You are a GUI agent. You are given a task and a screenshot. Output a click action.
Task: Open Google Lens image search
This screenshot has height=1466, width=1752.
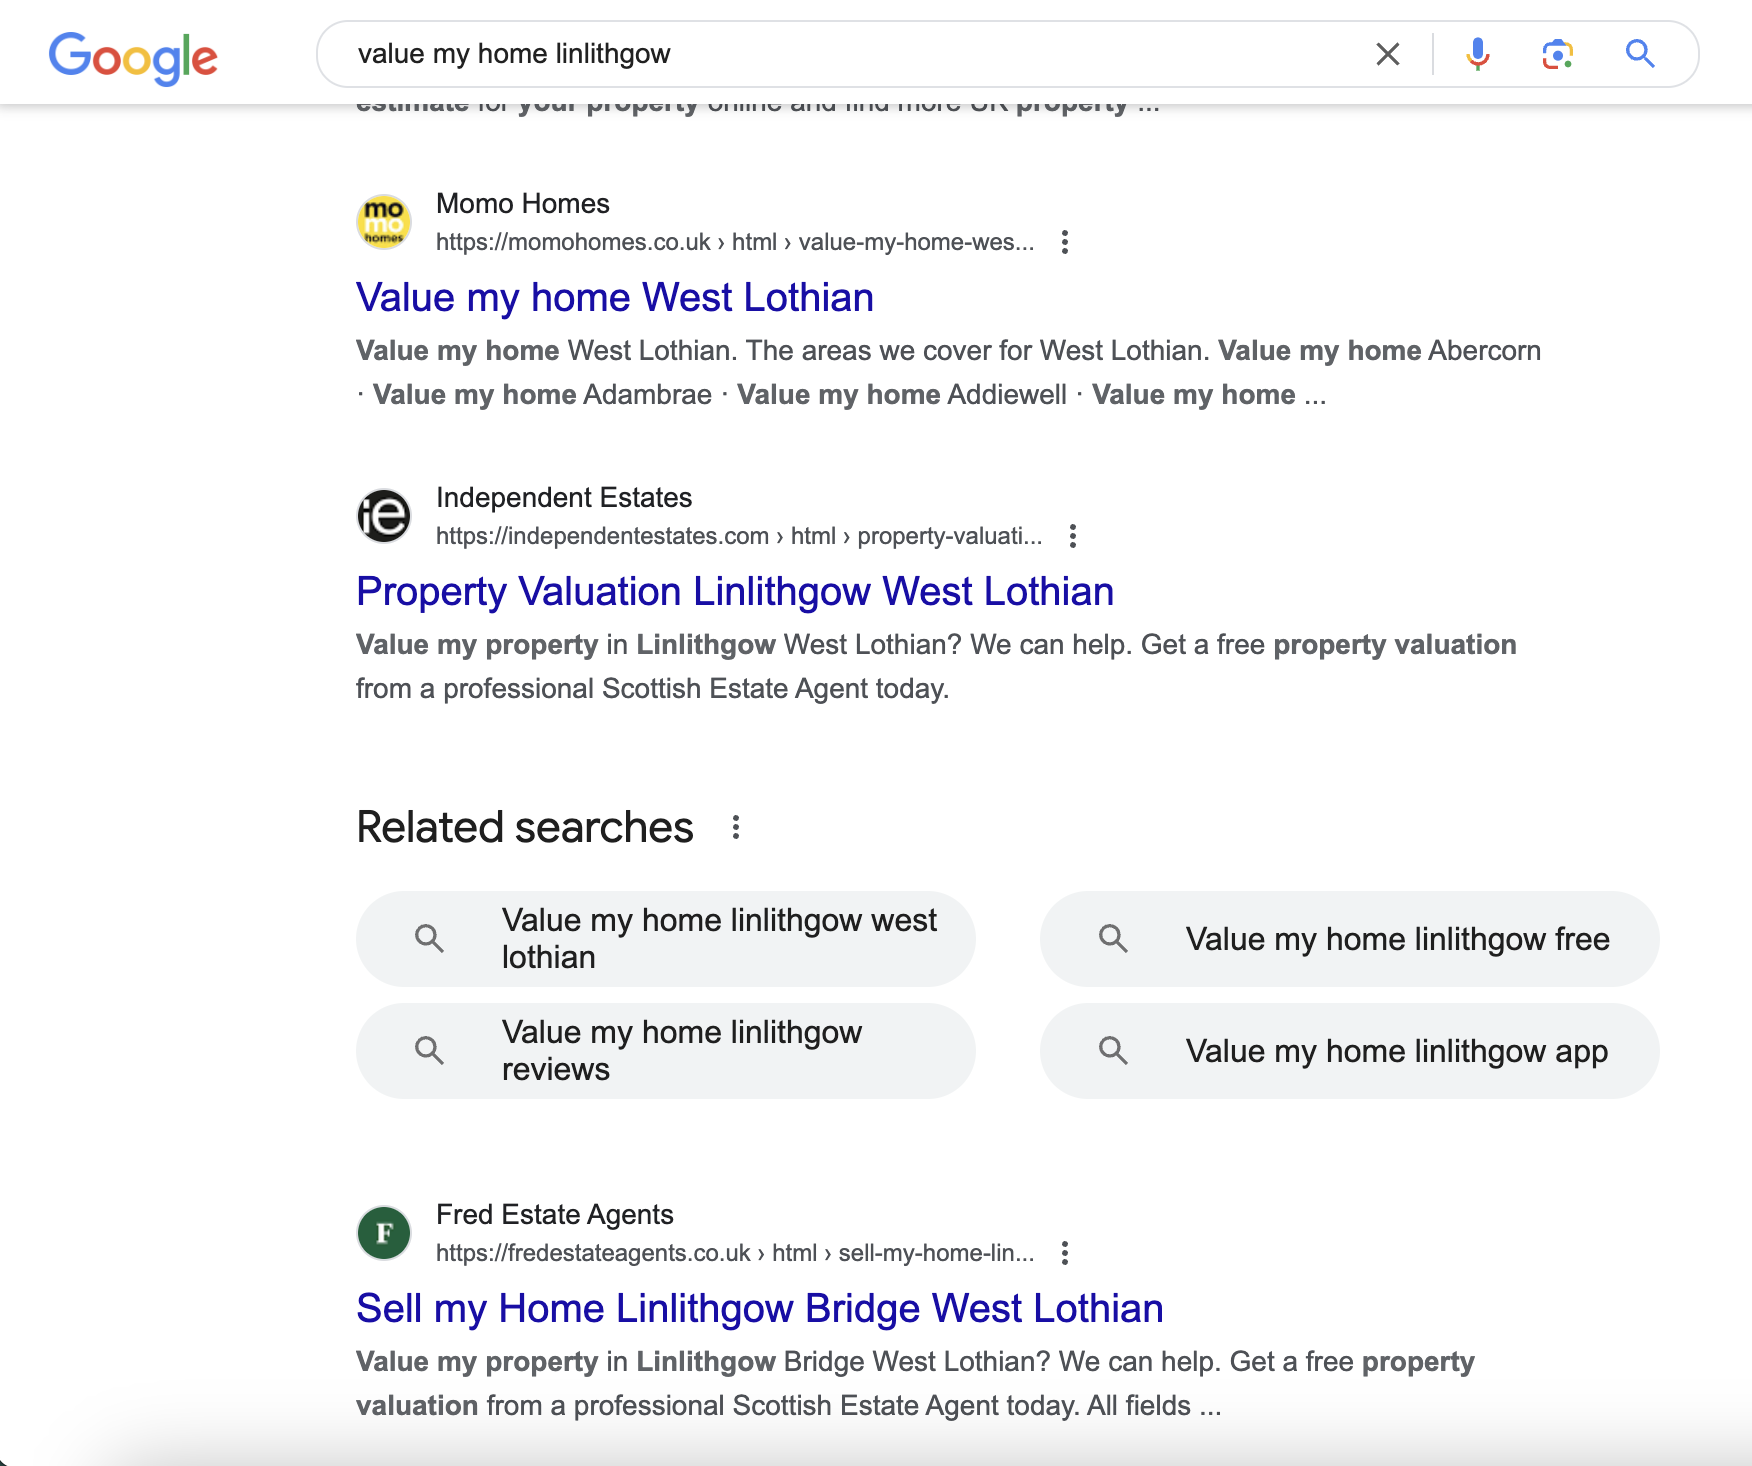pos(1557,54)
